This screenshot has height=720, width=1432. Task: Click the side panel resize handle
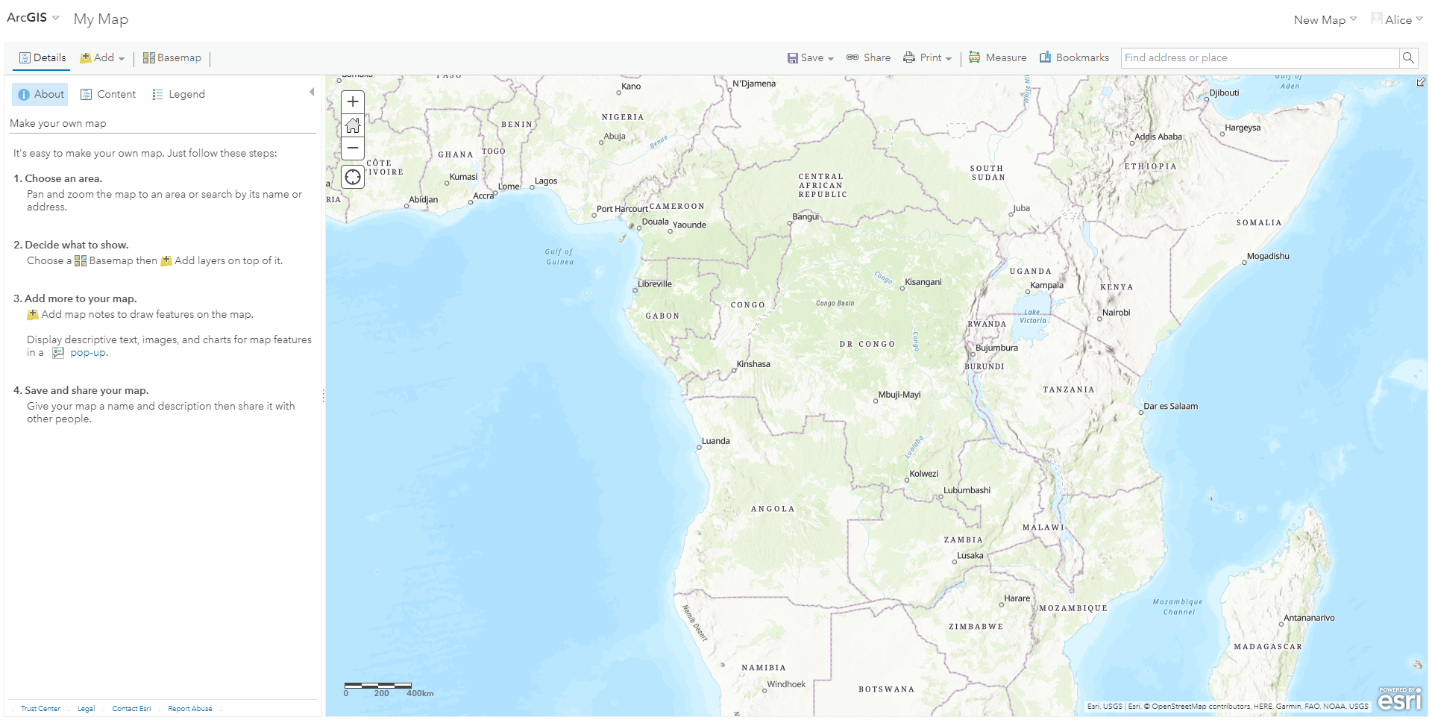[x=323, y=397]
